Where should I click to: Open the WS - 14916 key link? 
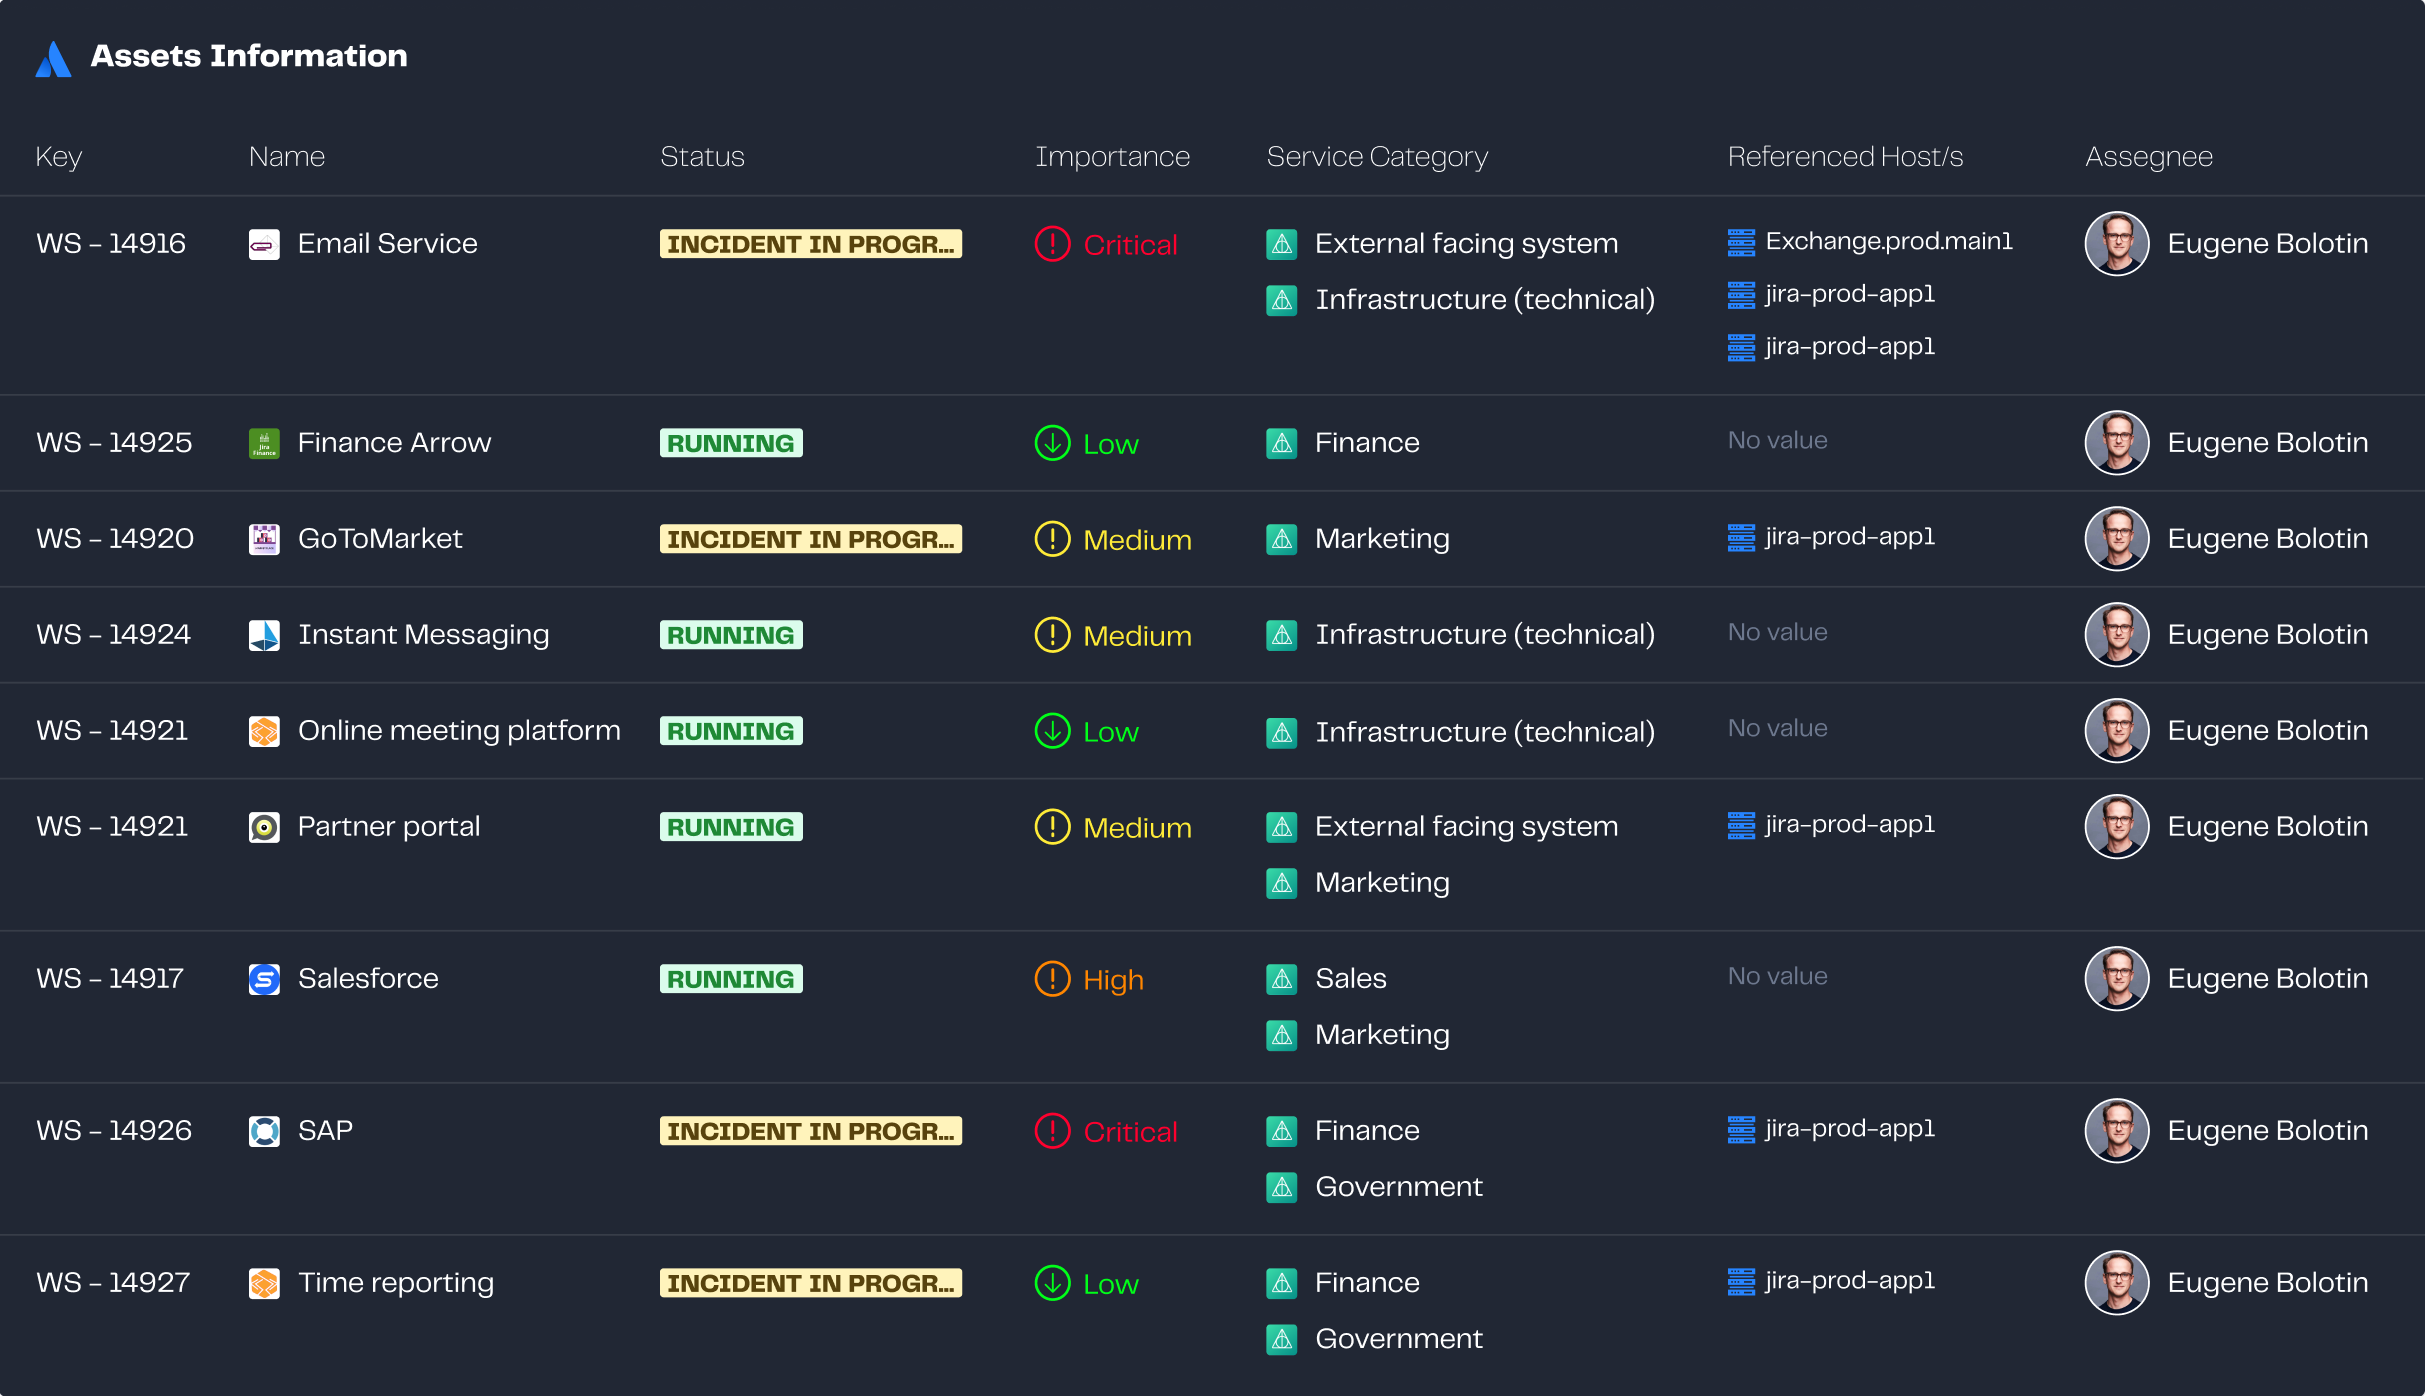111,244
